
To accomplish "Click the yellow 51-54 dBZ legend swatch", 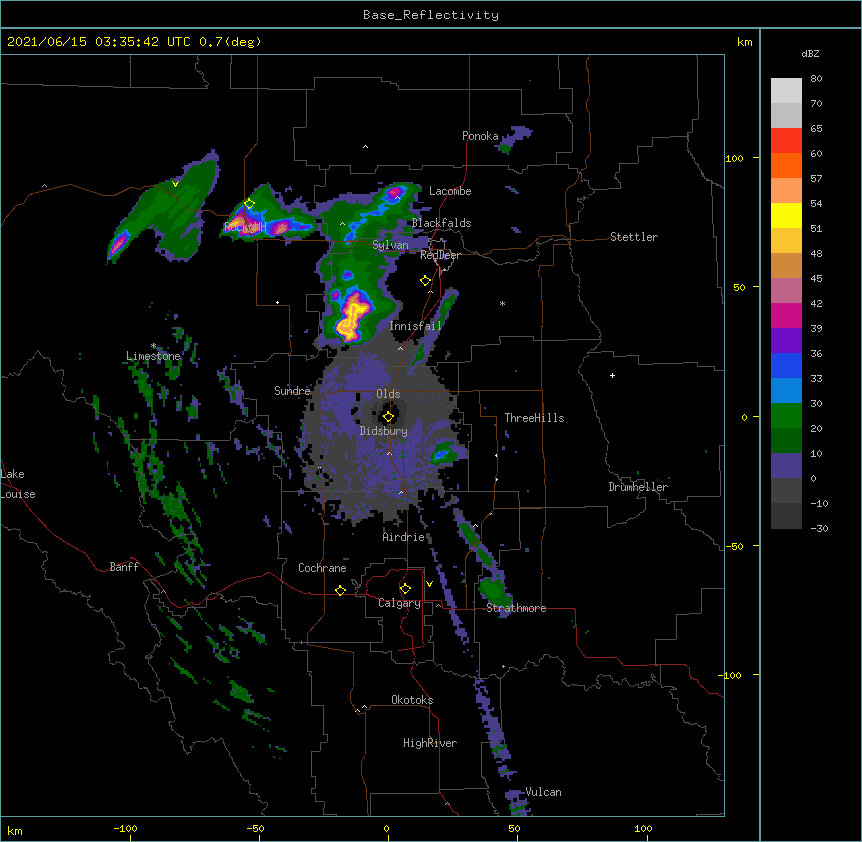I will tap(786, 215).
